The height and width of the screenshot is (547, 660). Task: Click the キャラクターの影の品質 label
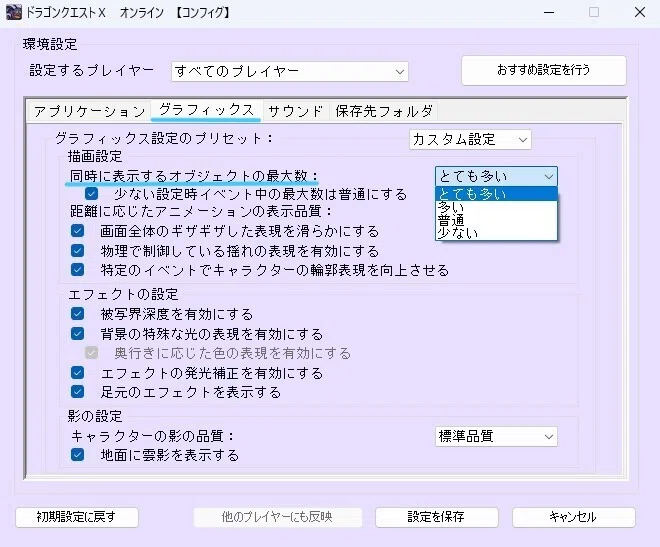point(152,436)
